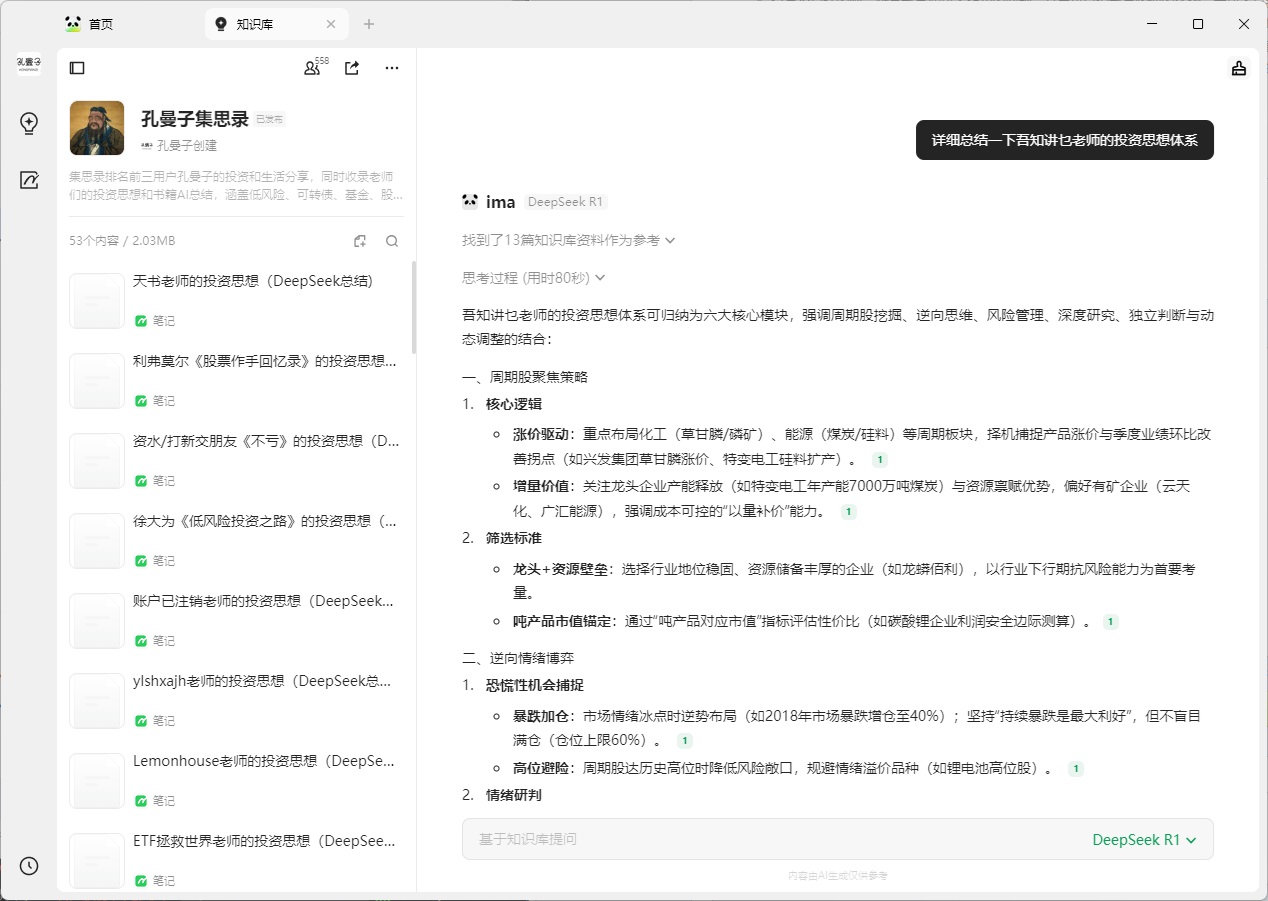Open the note edit icon in left rail
This screenshot has width=1268, height=901.
(x=29, y=180)
